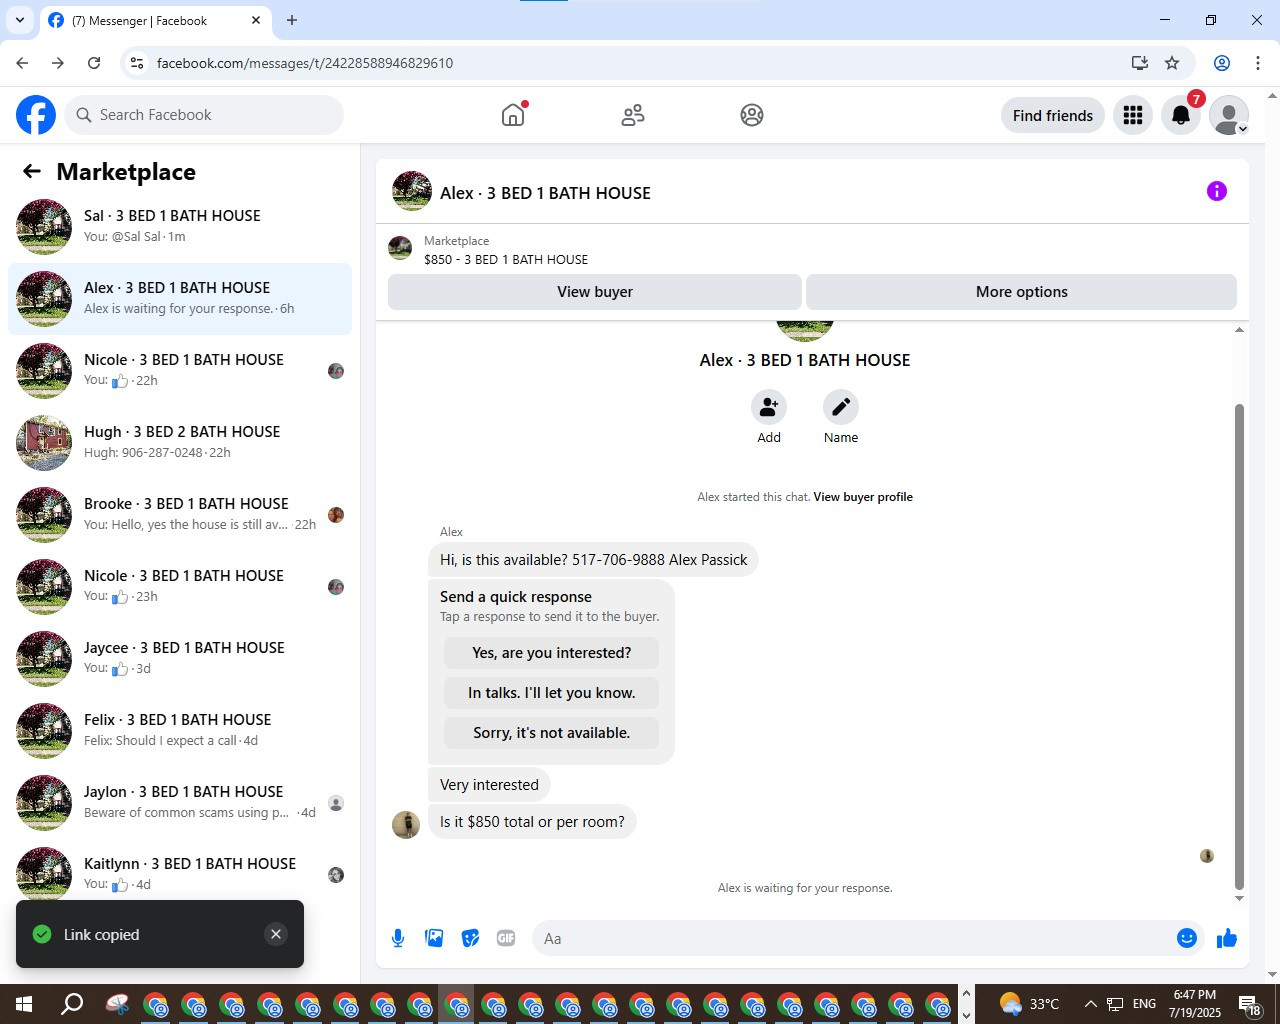Open a new Chrome tab

pyautogui.click(x=292, y=20)
